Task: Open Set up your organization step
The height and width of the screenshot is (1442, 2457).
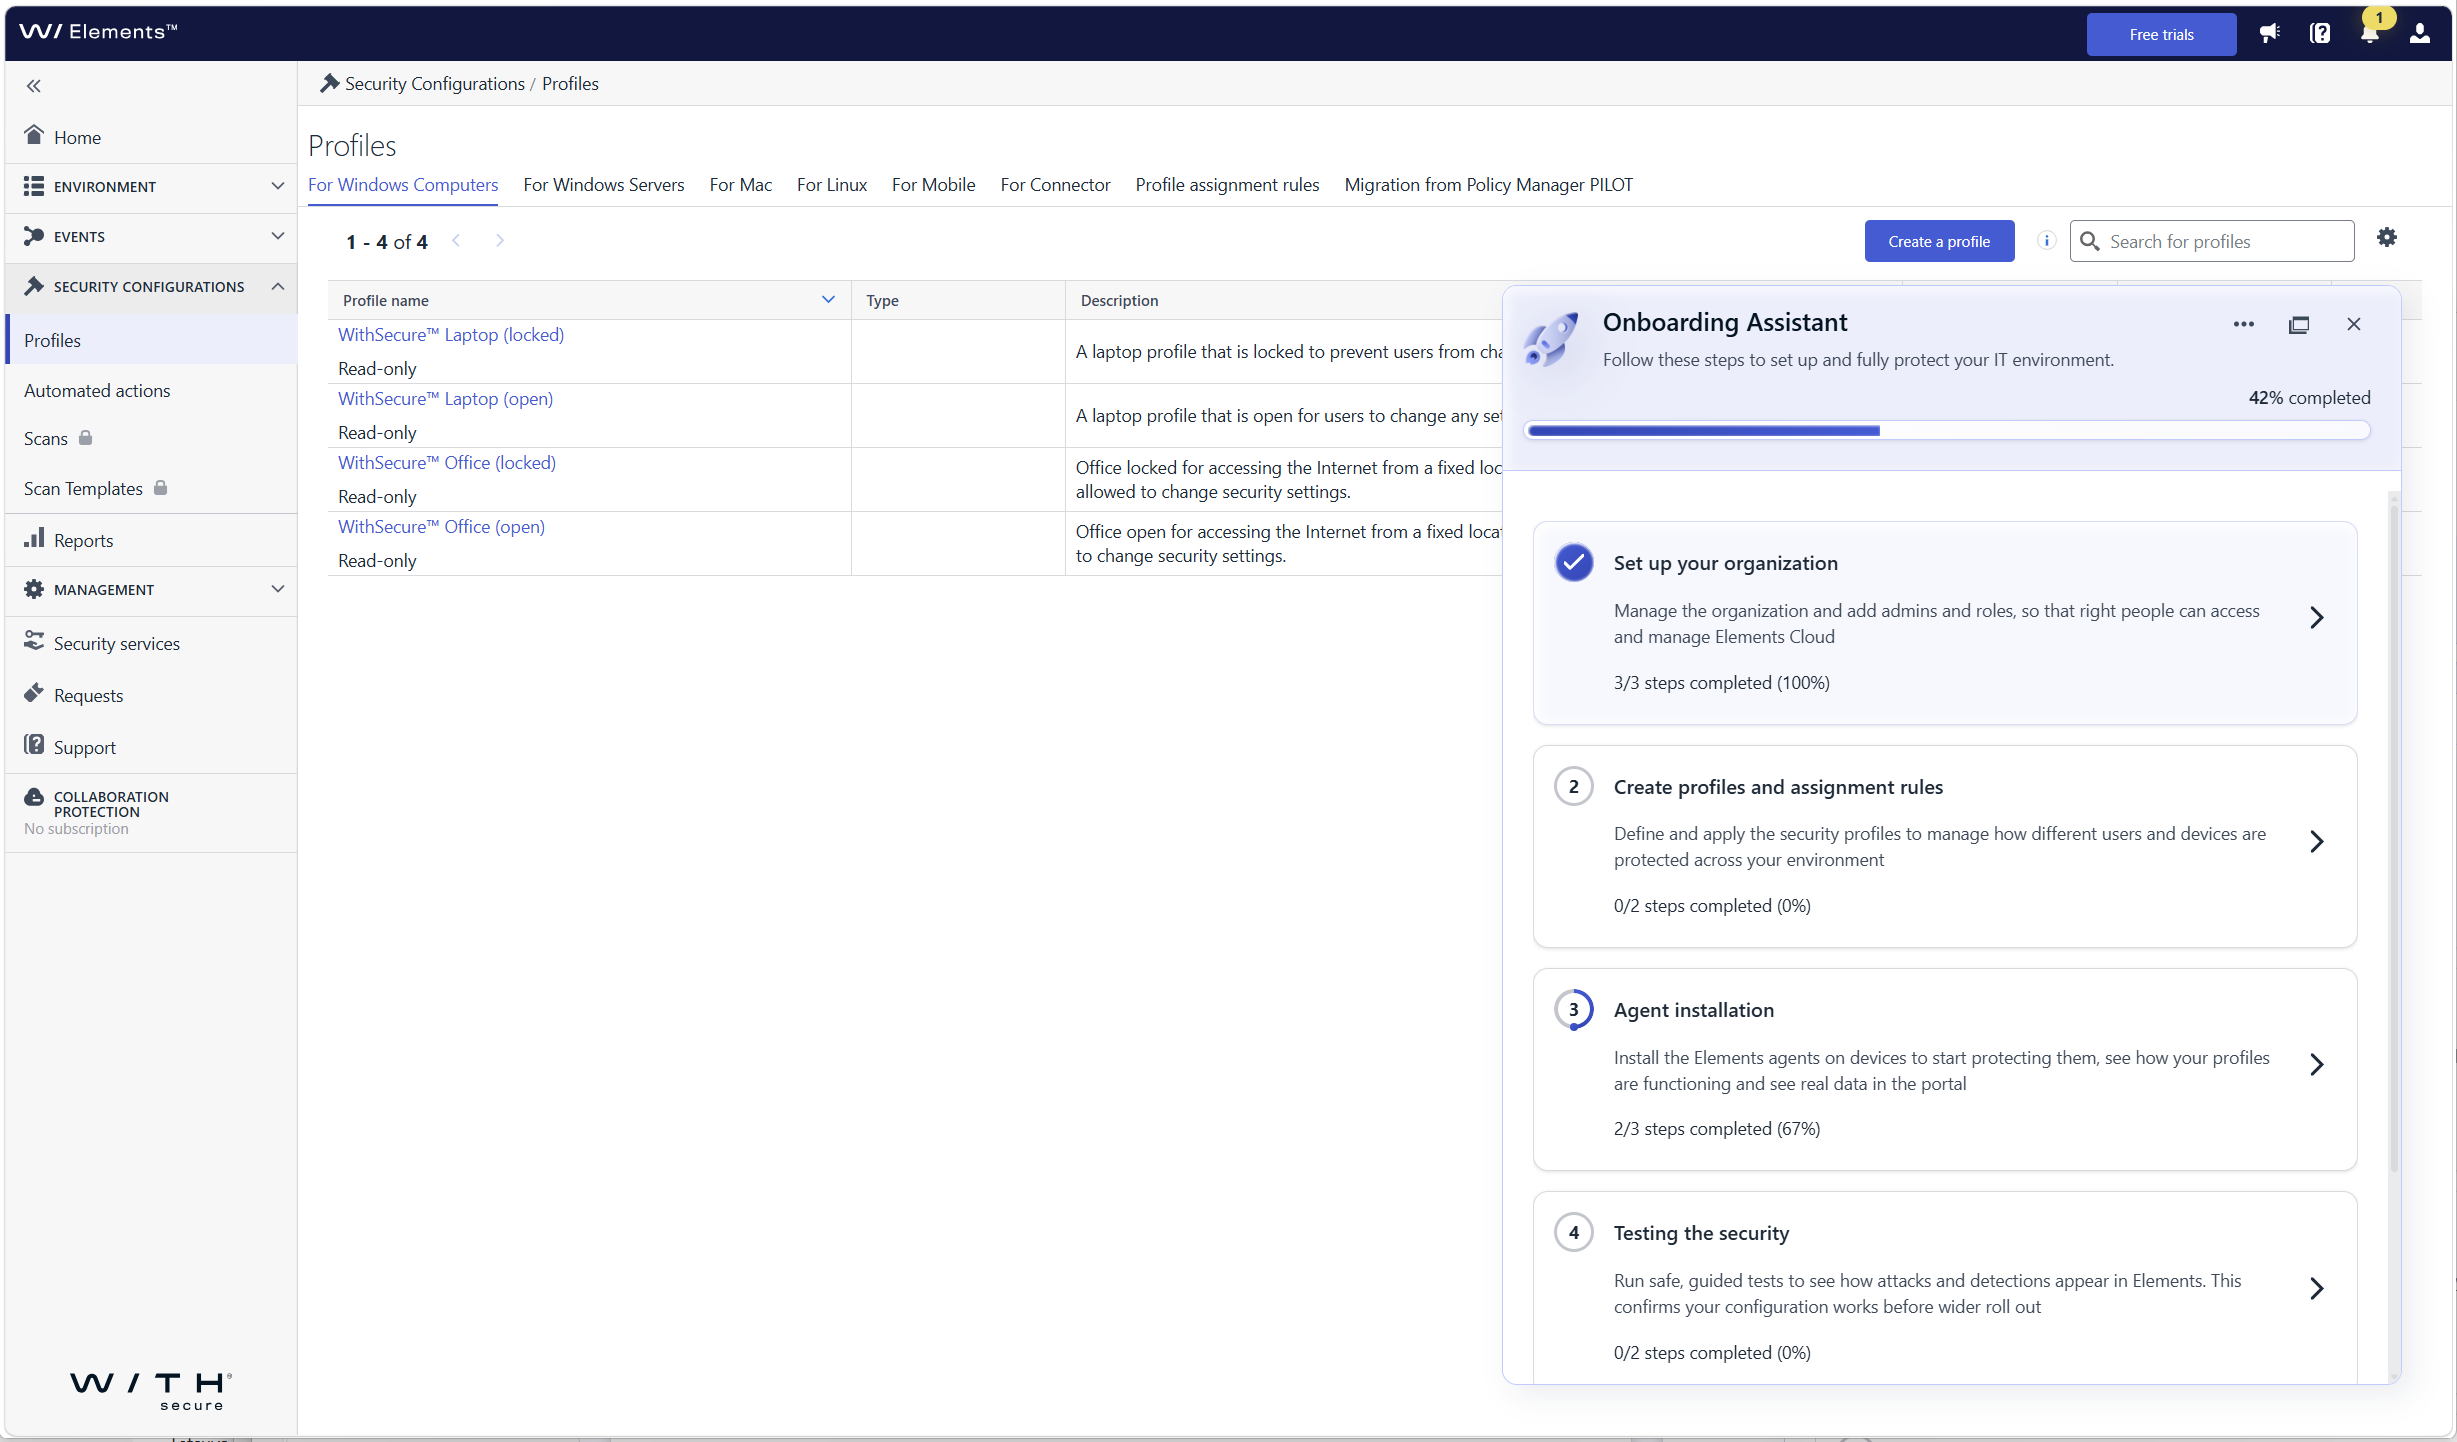Action: 1944,622
